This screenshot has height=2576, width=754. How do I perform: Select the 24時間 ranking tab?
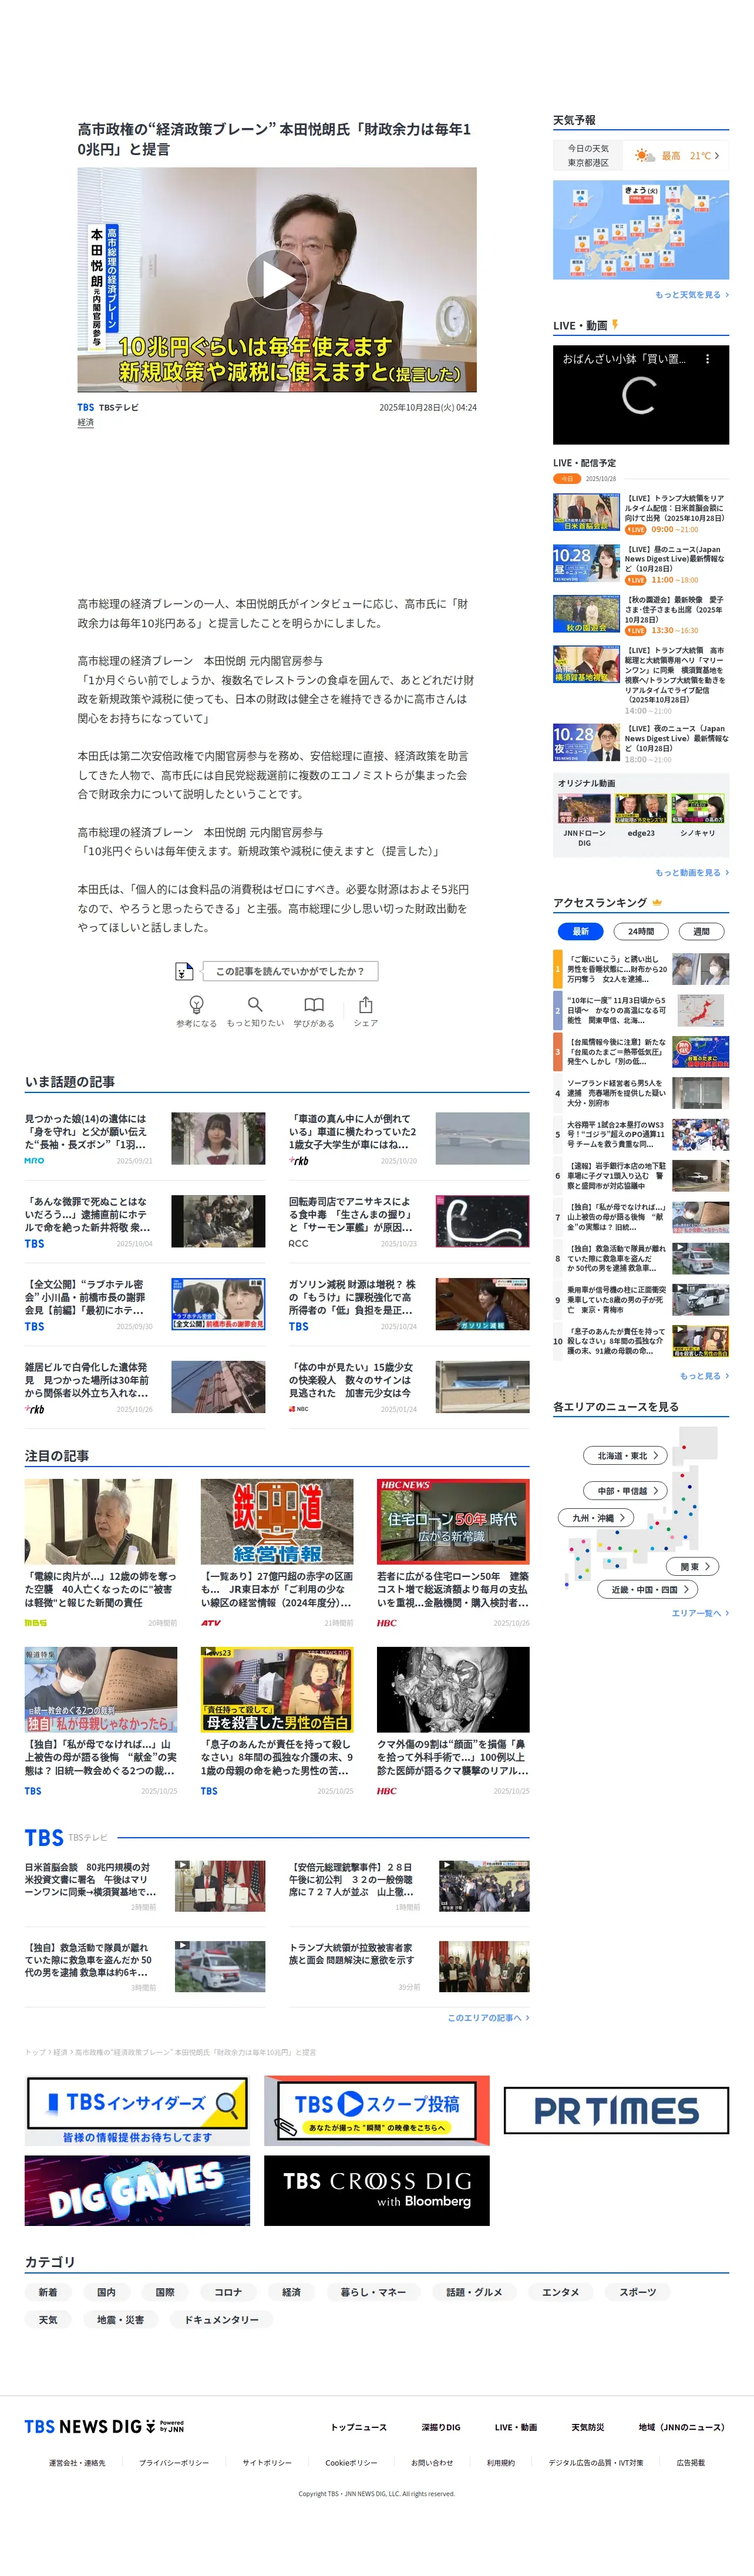pyautogui.click(x=641, y=931)
